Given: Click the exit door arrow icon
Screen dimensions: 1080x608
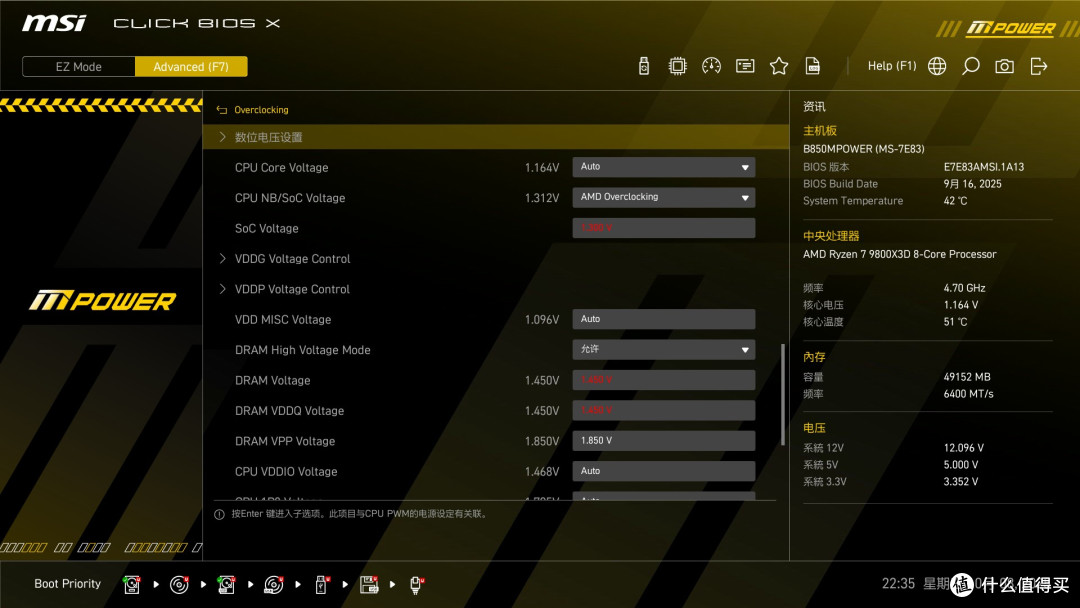Looking at the screenshot, I should (x=1039, y=66).
